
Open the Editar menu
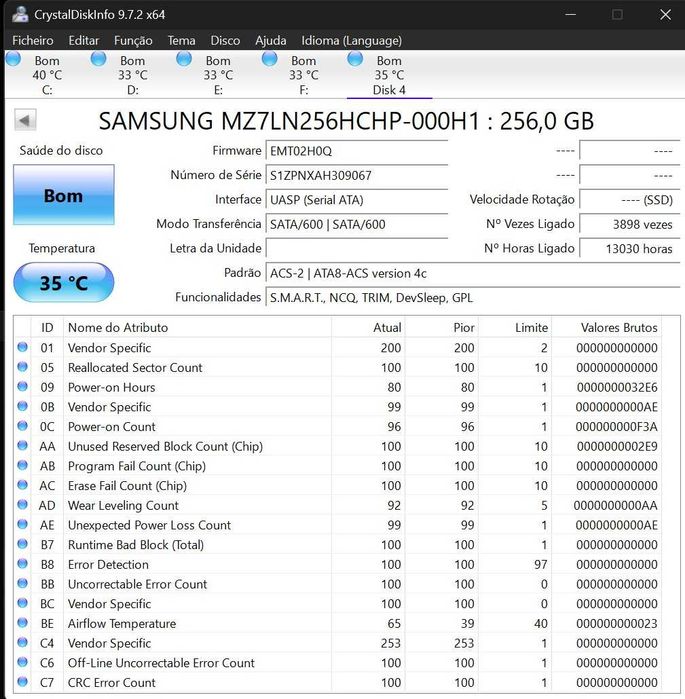coord(83,41)
